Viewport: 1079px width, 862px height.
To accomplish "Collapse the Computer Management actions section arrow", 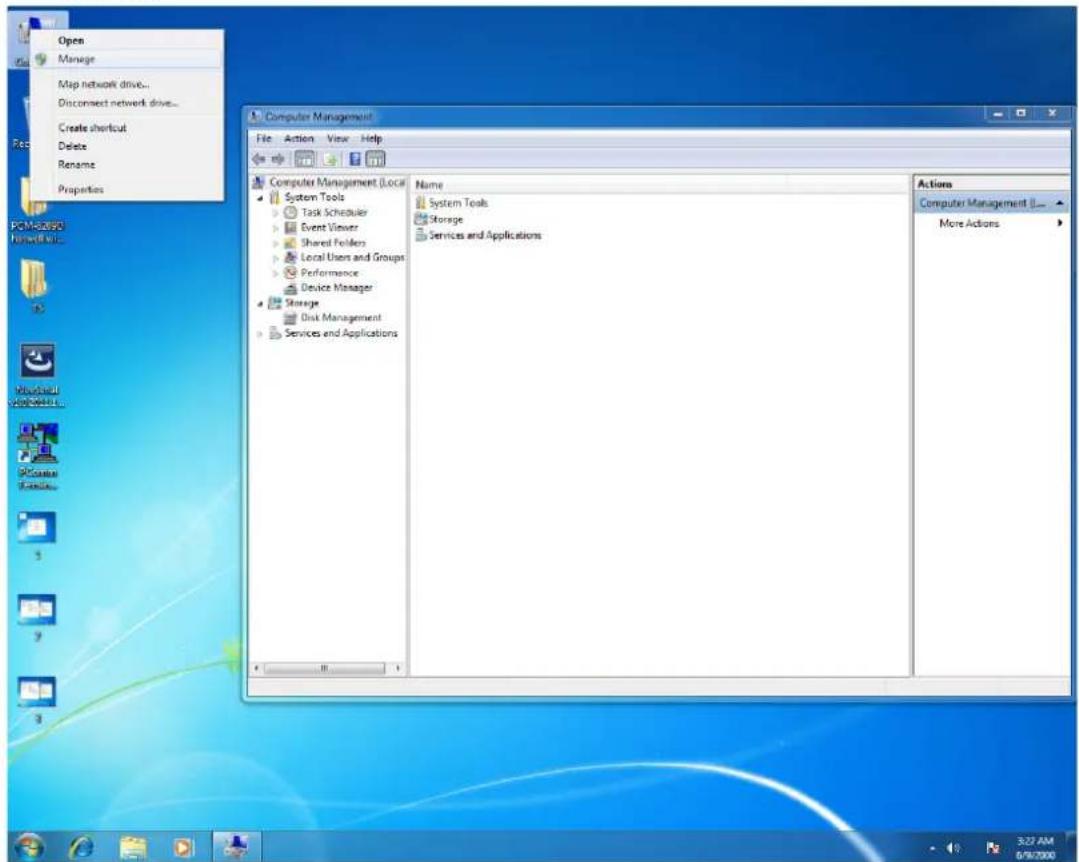I will point(1060,204).
